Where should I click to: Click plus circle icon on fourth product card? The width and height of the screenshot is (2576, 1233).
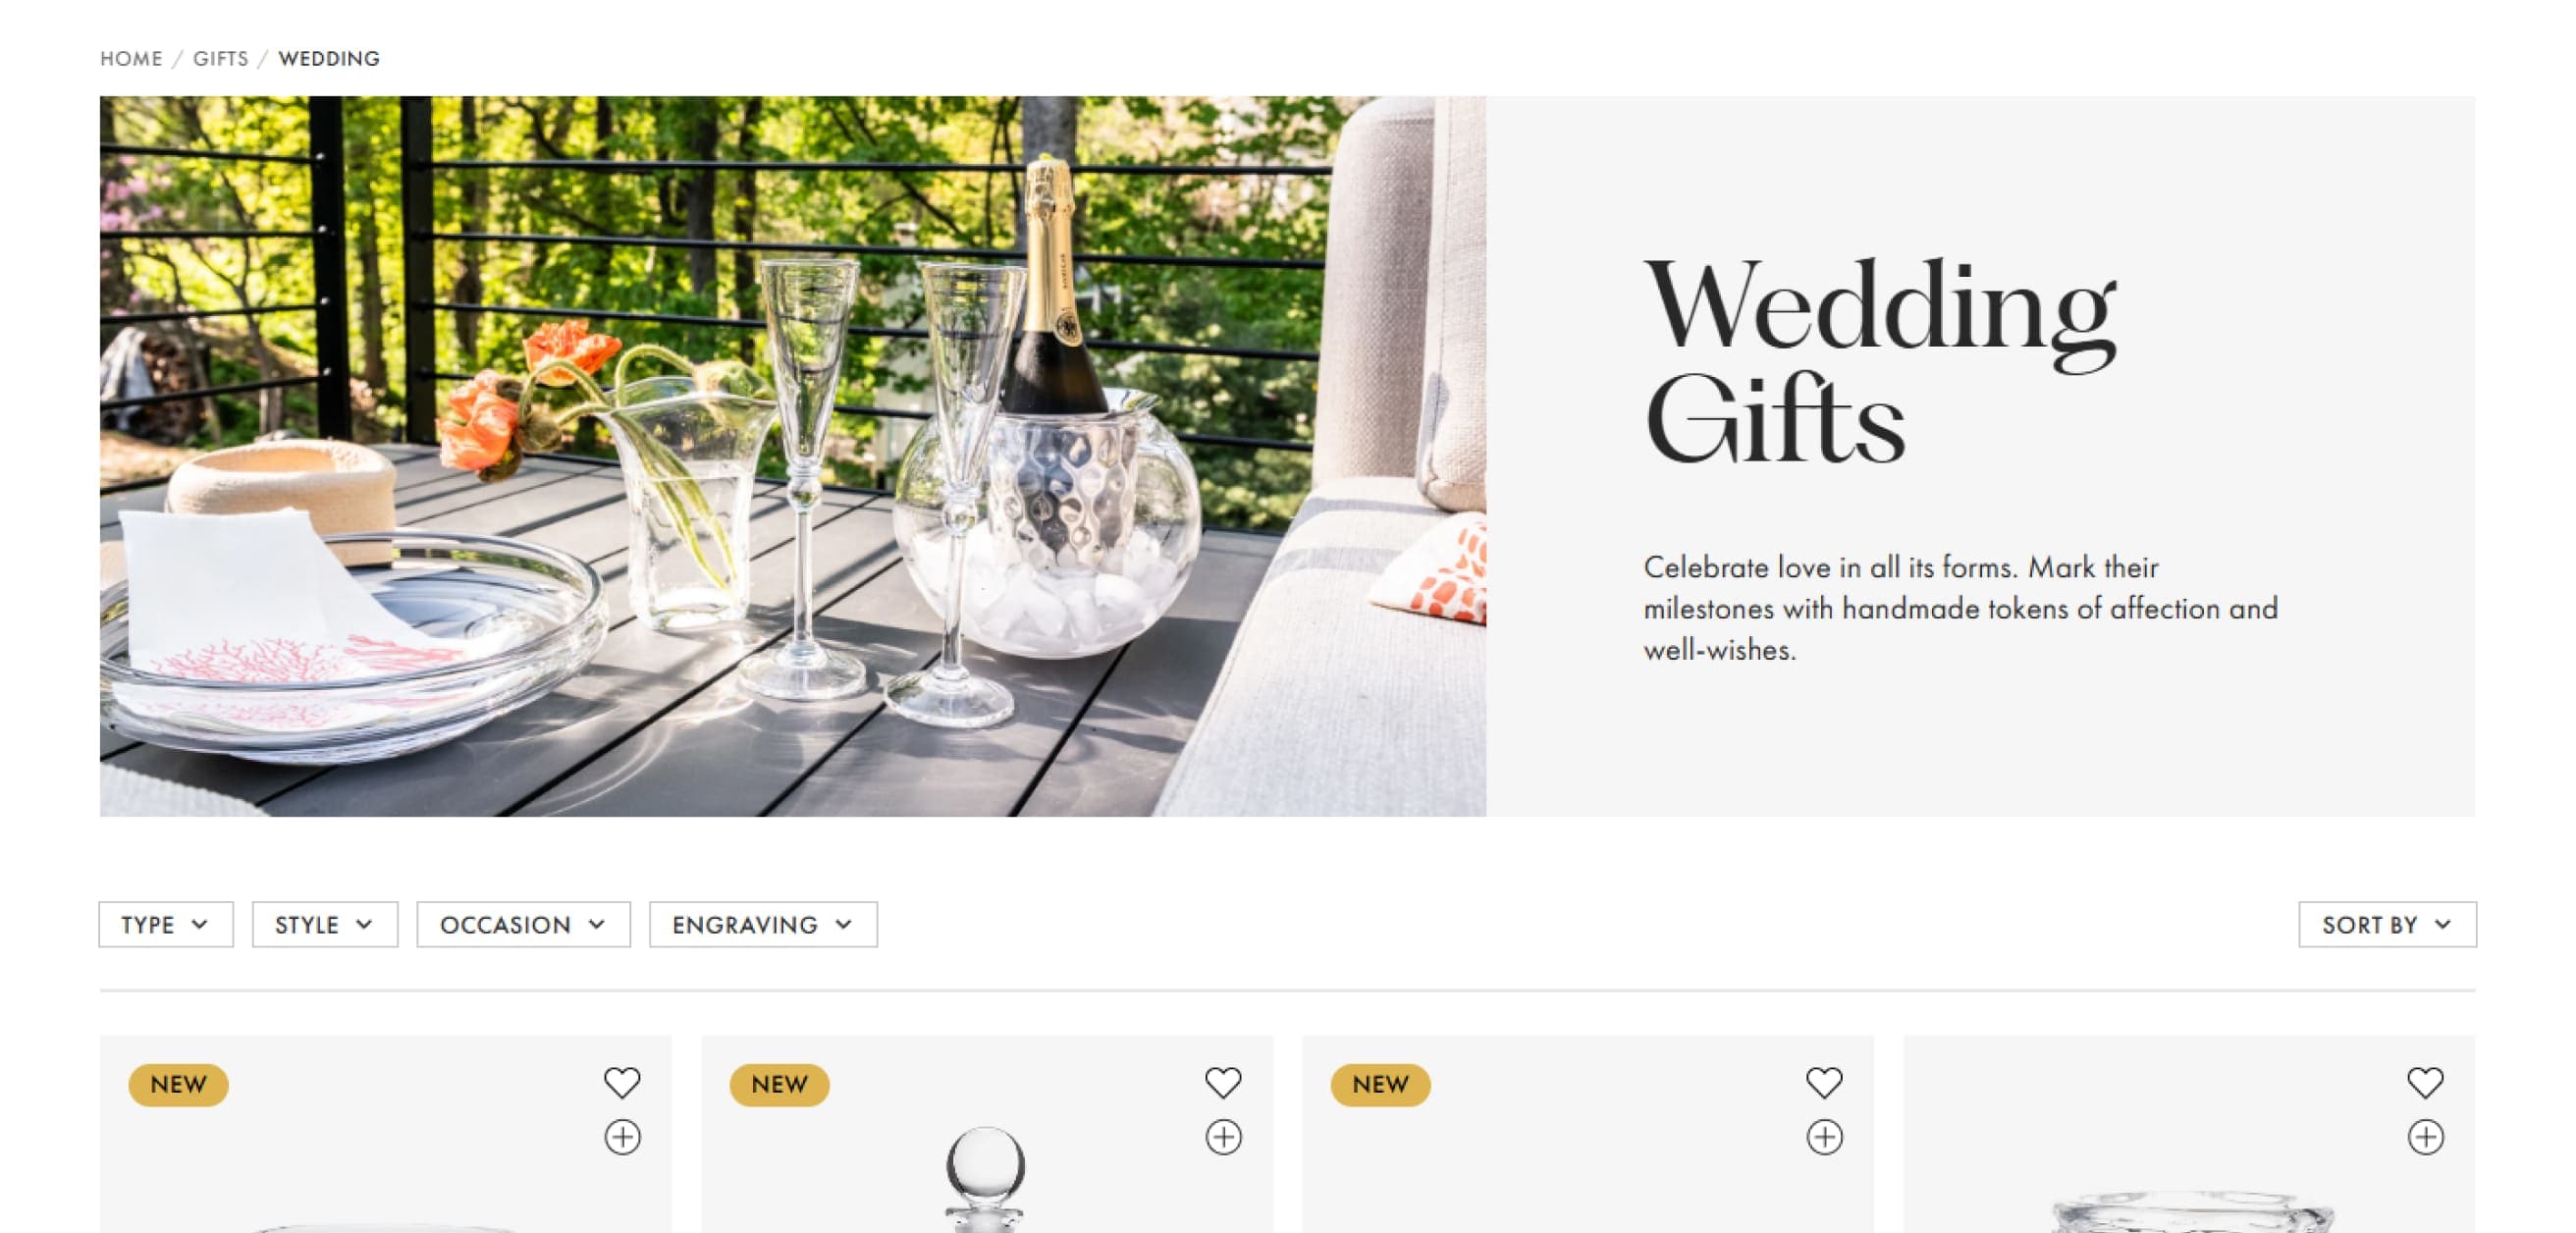click(2426, 1137)
